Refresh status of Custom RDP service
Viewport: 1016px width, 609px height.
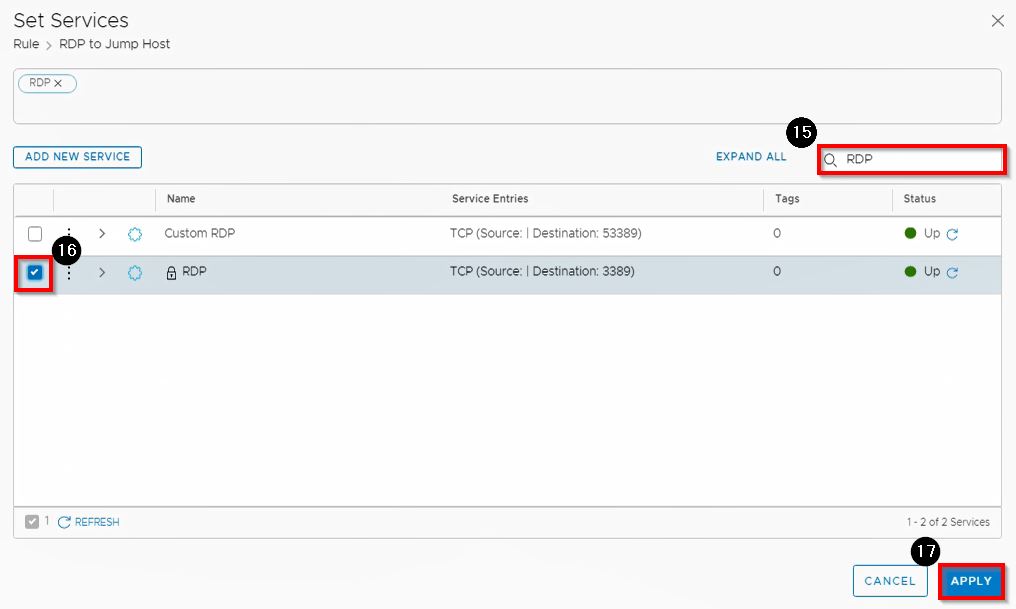[952, 234]
